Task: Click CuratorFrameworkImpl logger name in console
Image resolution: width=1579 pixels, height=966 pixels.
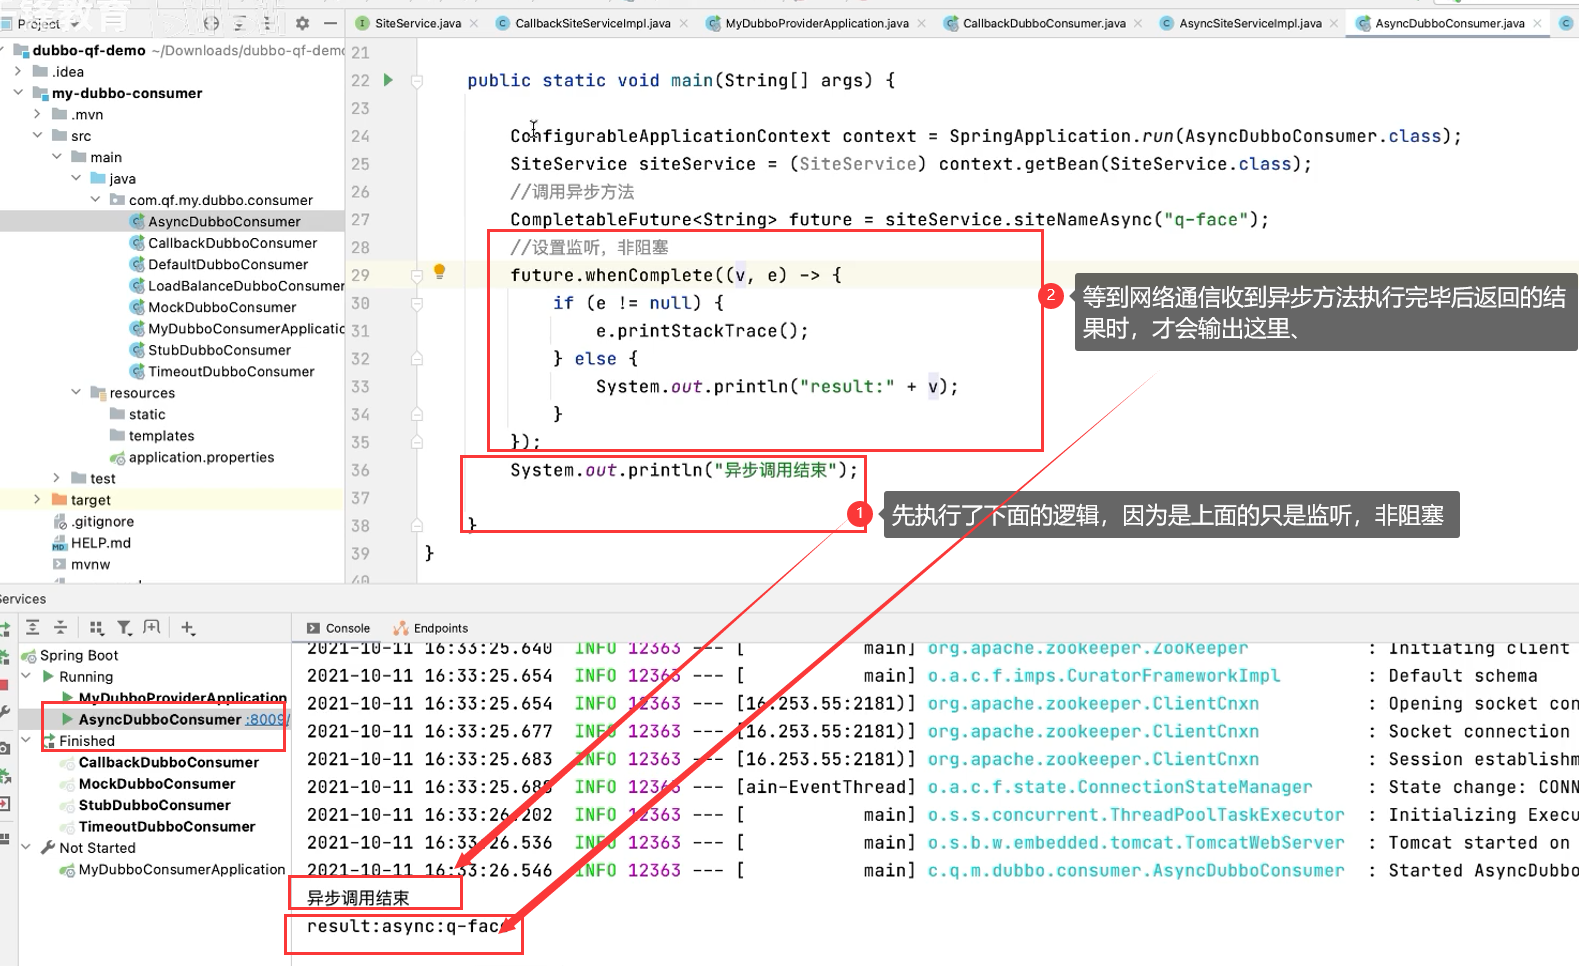Action: tap(1104, 675)
